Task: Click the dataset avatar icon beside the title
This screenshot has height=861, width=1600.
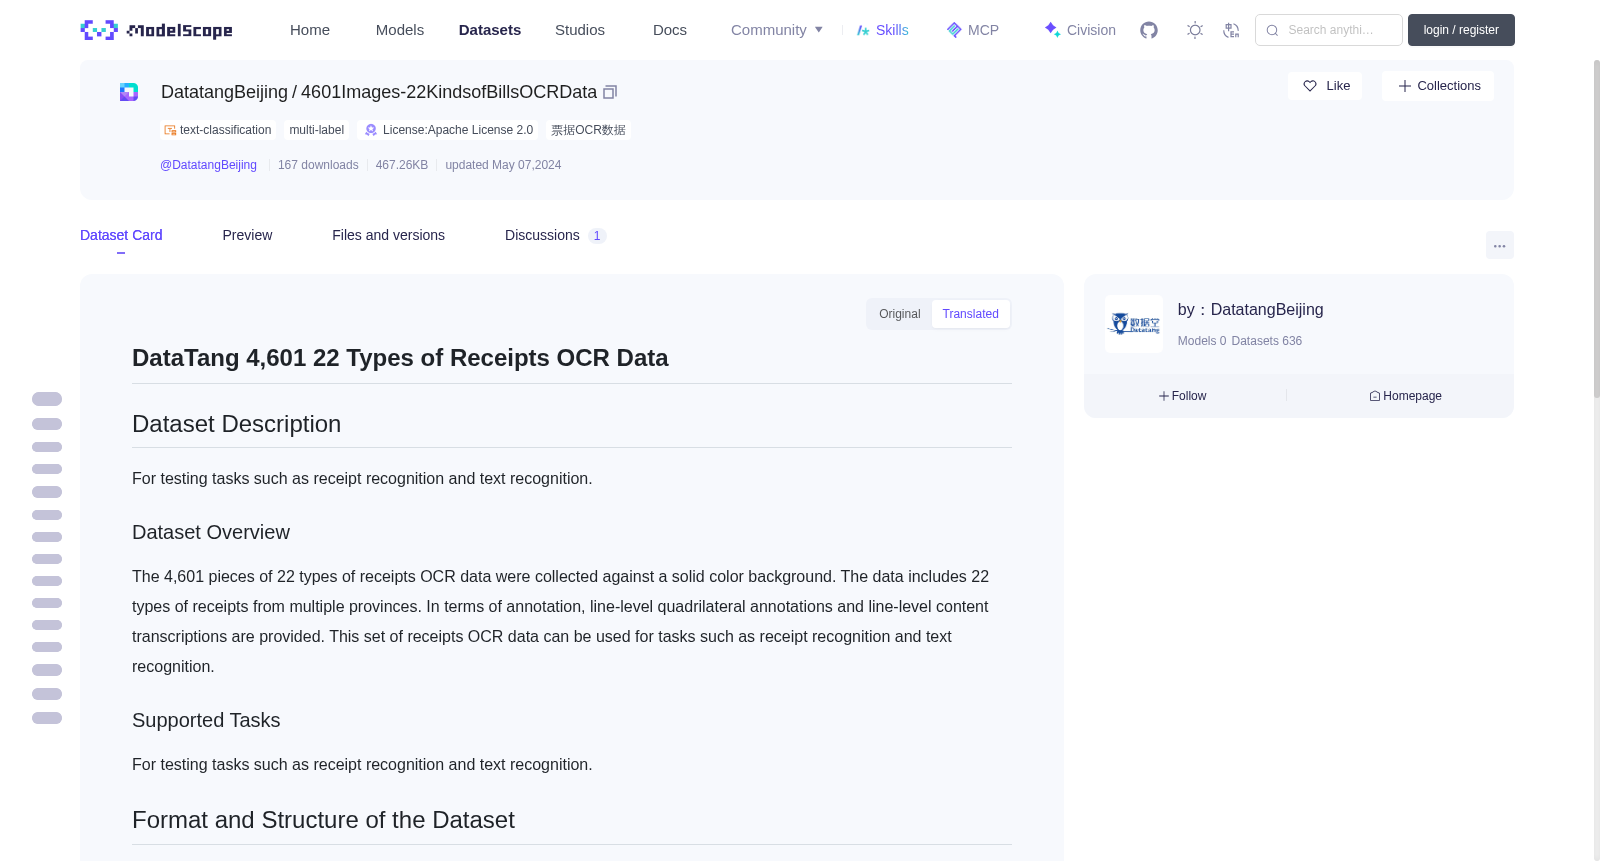Action: pyautogui.click(x=129, y=92)
